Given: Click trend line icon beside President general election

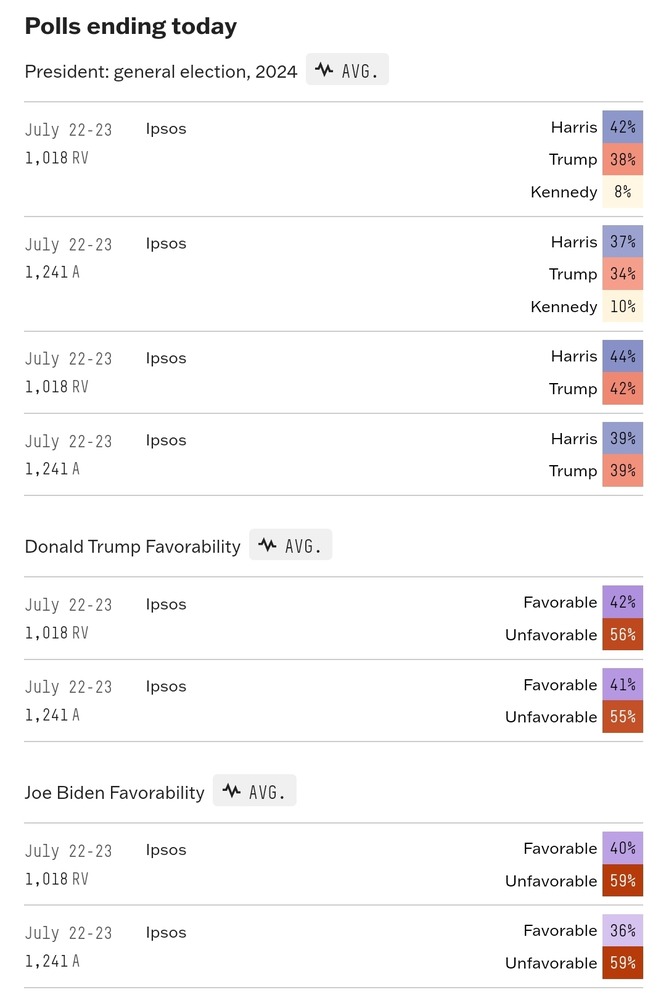Looking at the screenshot, I should [x=324, y=70].
